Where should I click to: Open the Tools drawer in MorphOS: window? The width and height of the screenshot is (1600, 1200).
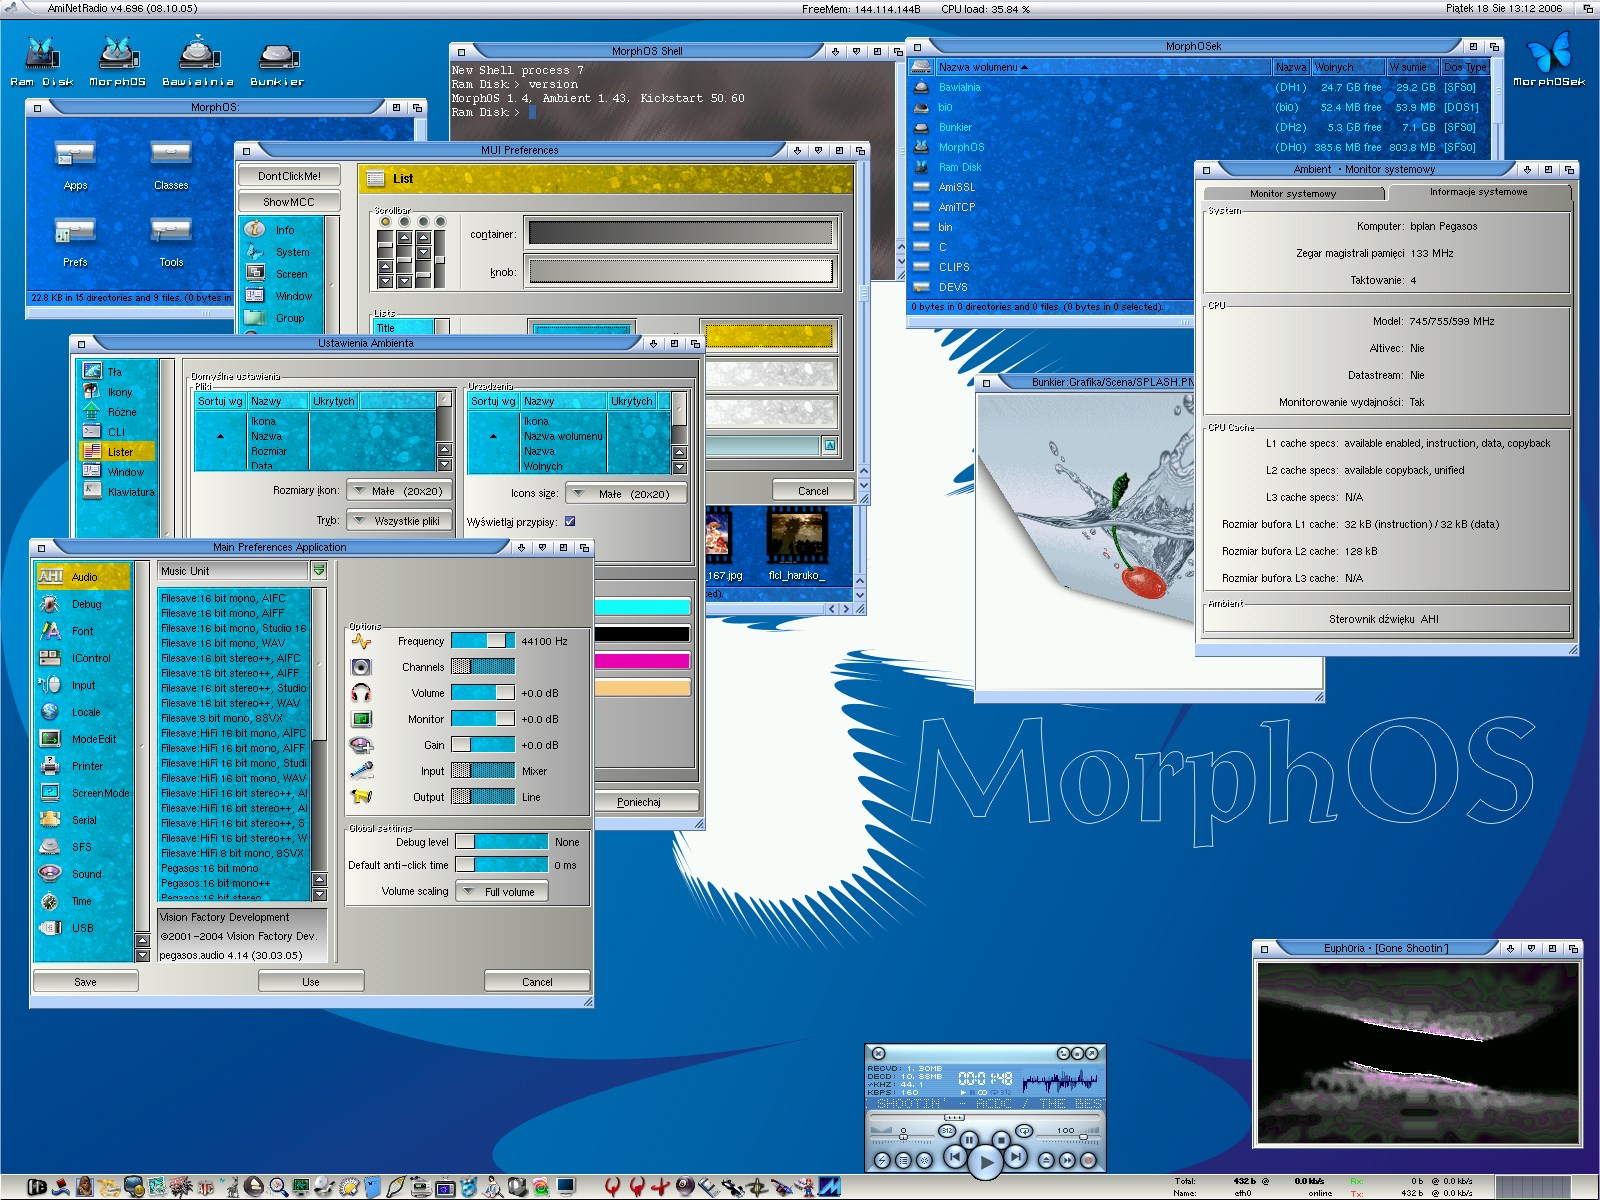[171, 241]
